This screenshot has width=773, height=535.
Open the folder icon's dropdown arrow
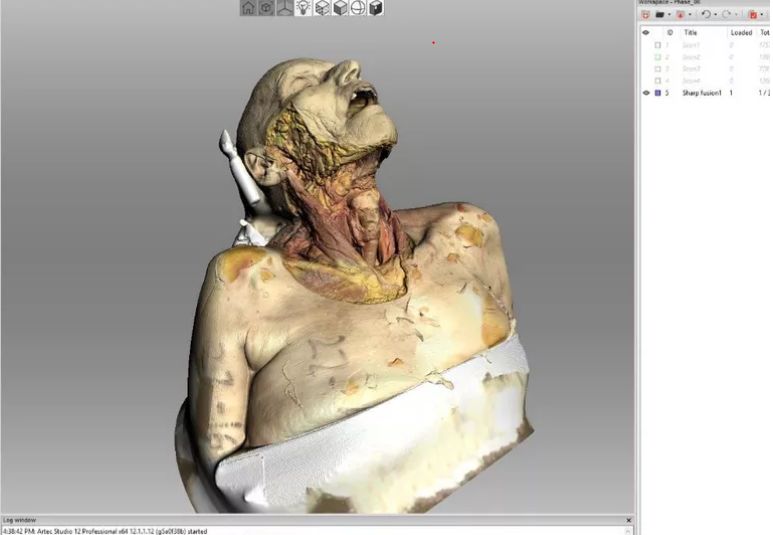pos(669,14)
